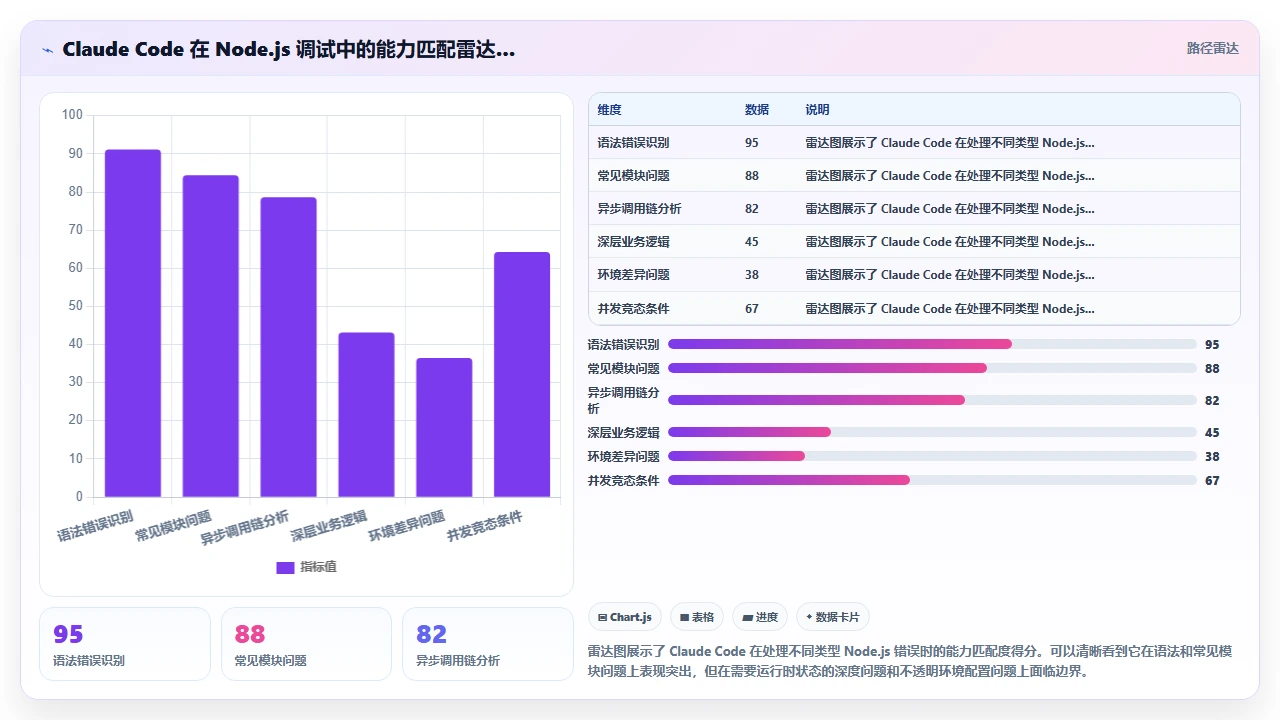Click the 并发竞态条件 progress bar
The width and height of the screenshot is (1280, 720).
932,480
